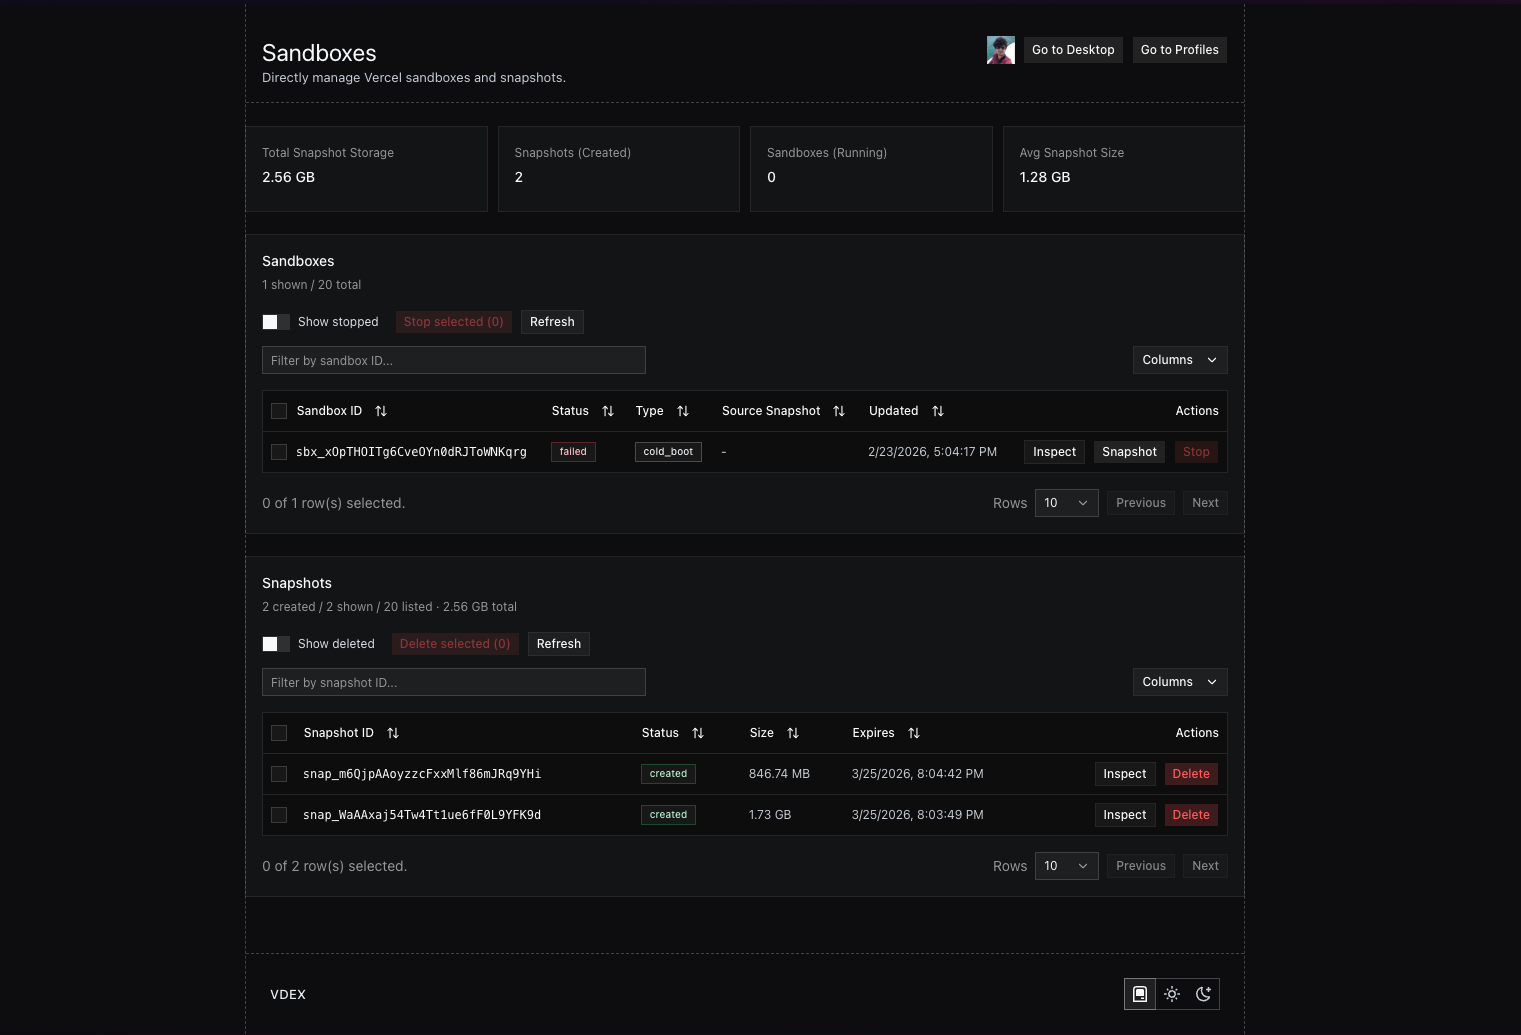This screenshot has width=1521, height=1035.
Task: Open Columns dropdown in Sandboxes section
Action: point(1180,360)
